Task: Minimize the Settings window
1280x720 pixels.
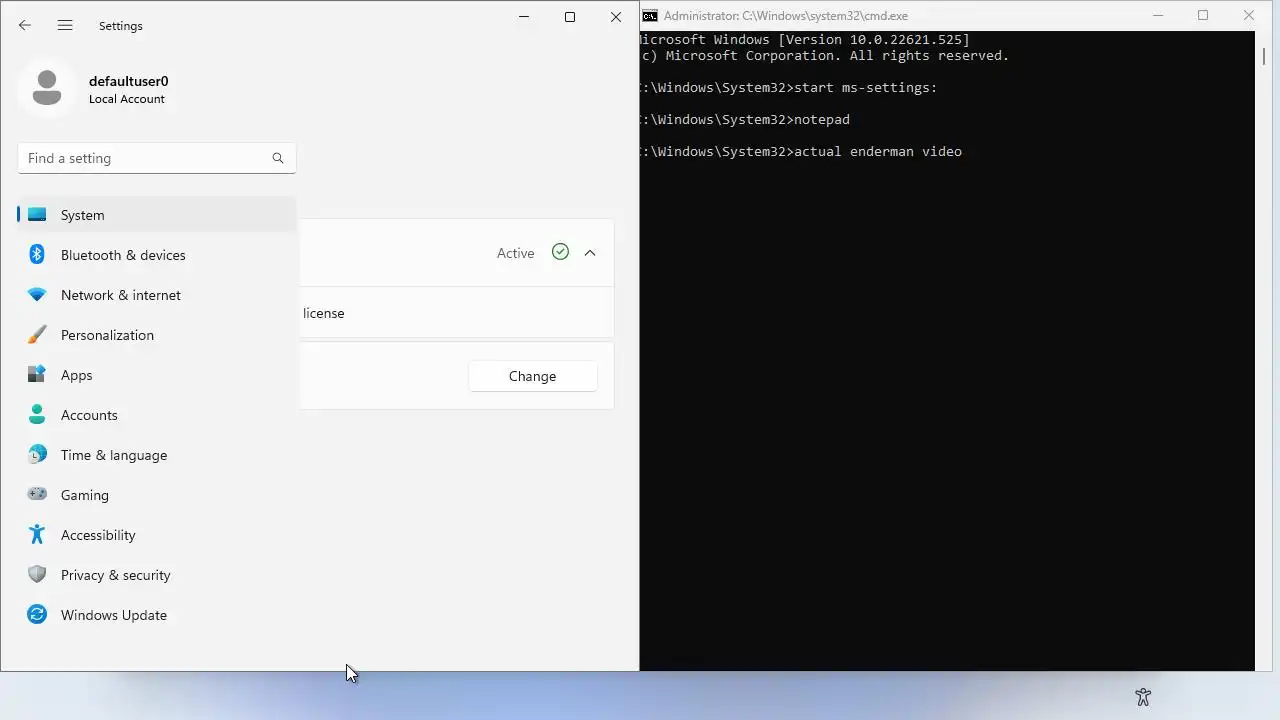Action: 524,17
